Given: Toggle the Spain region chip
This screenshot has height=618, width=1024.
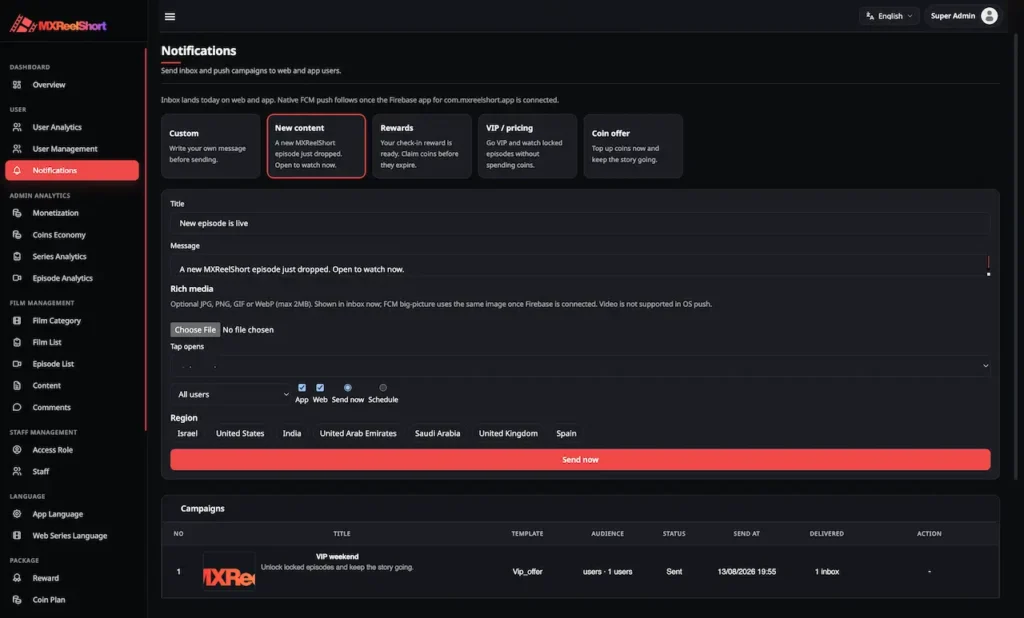Looking at the screenshot, I should click(566, 433).
